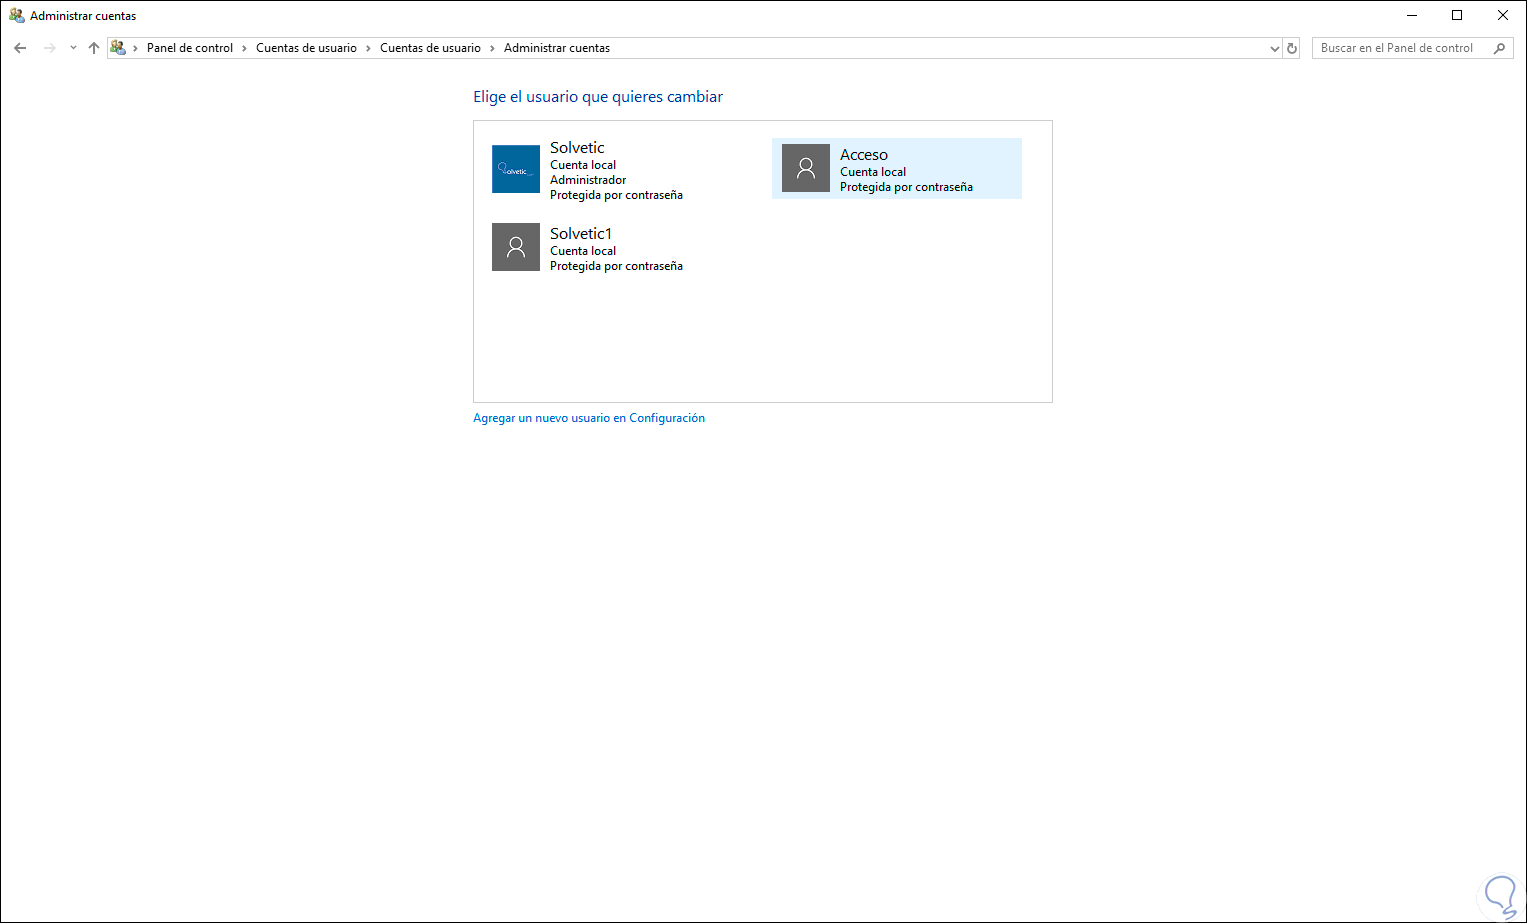This screenshot has width=1527, height=923.
Task: Click the window title bar app icon
Action: 16,15
